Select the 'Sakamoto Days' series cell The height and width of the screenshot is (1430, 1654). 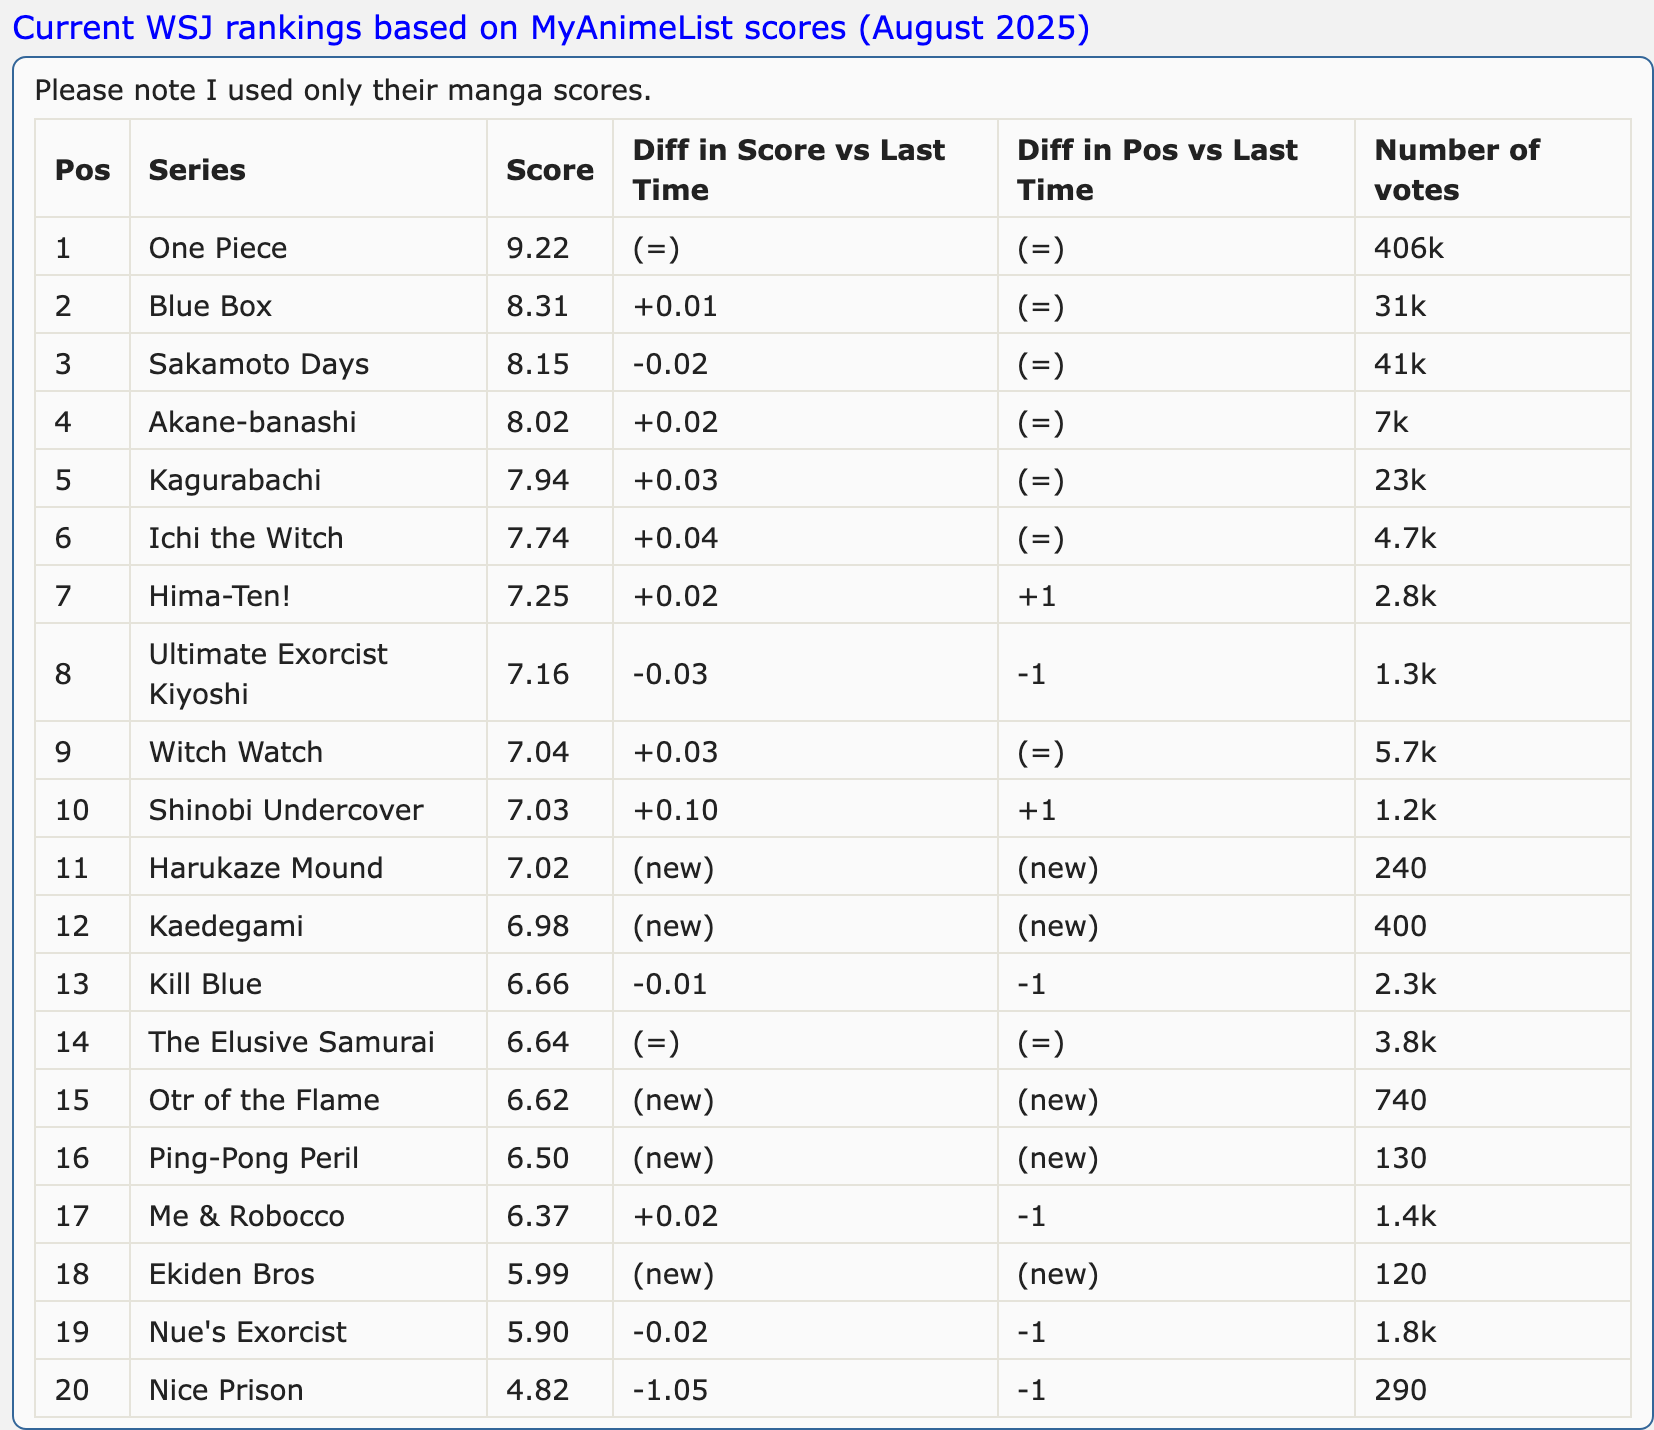308,363
